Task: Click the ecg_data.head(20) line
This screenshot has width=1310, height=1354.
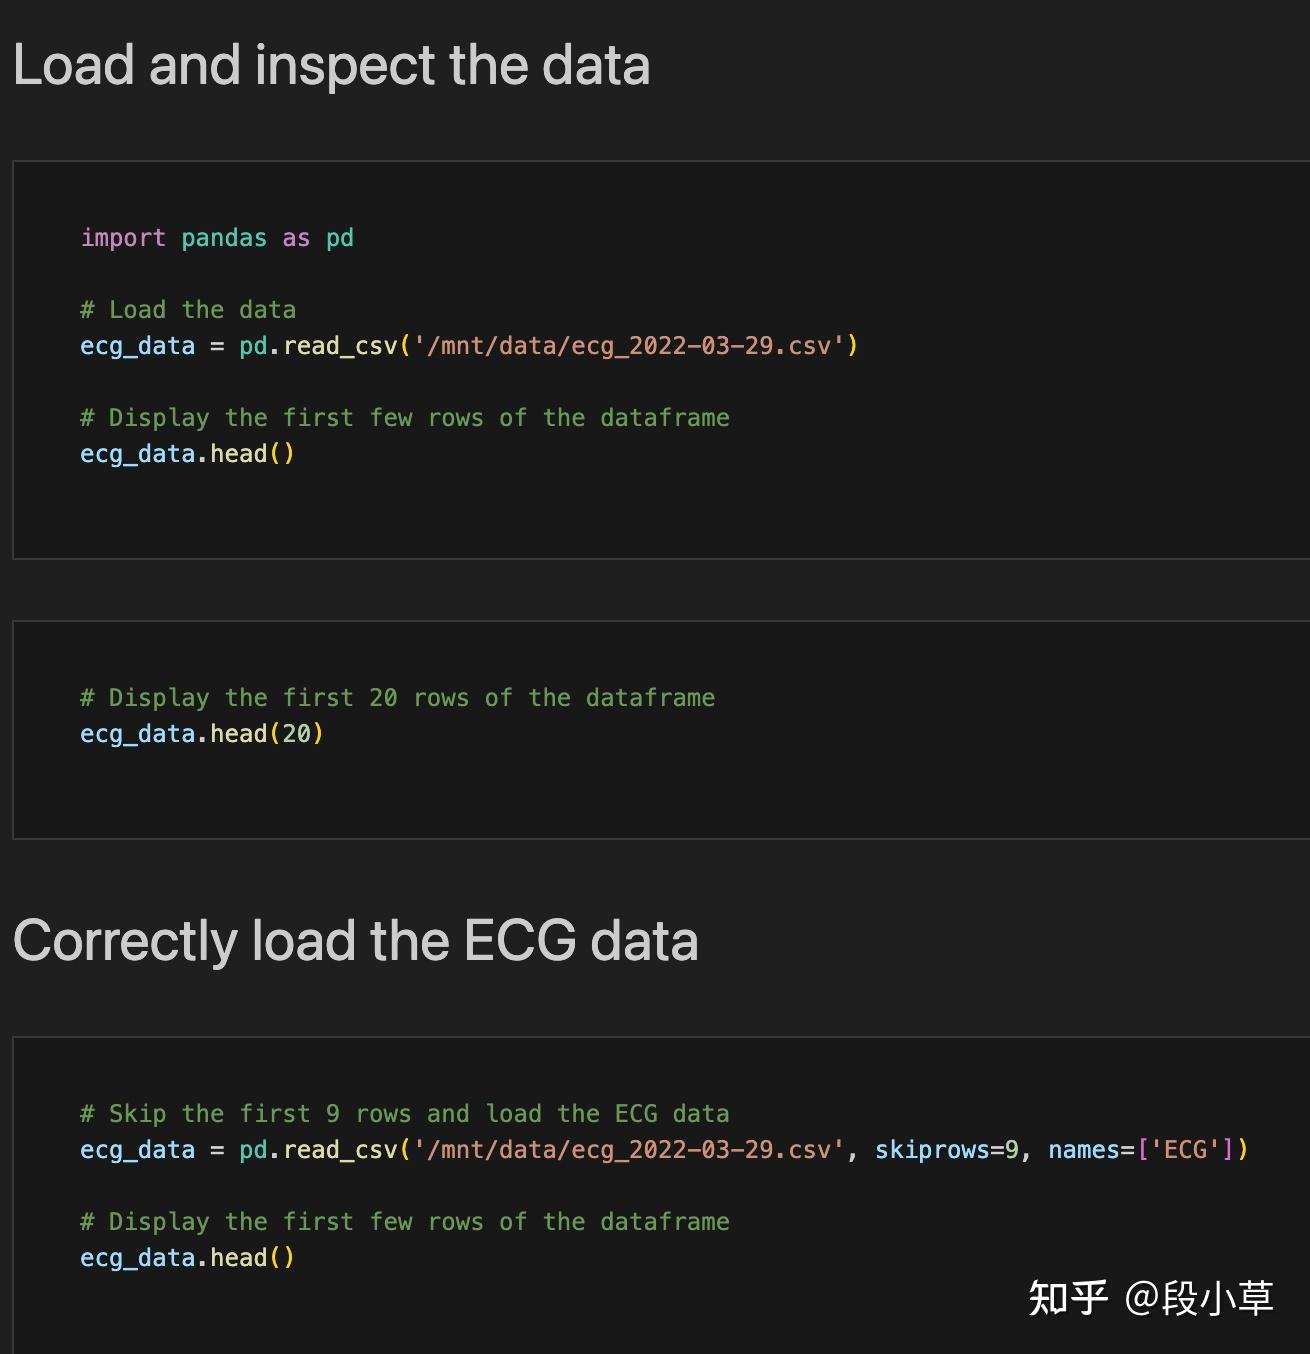Action: coord(202,734)
